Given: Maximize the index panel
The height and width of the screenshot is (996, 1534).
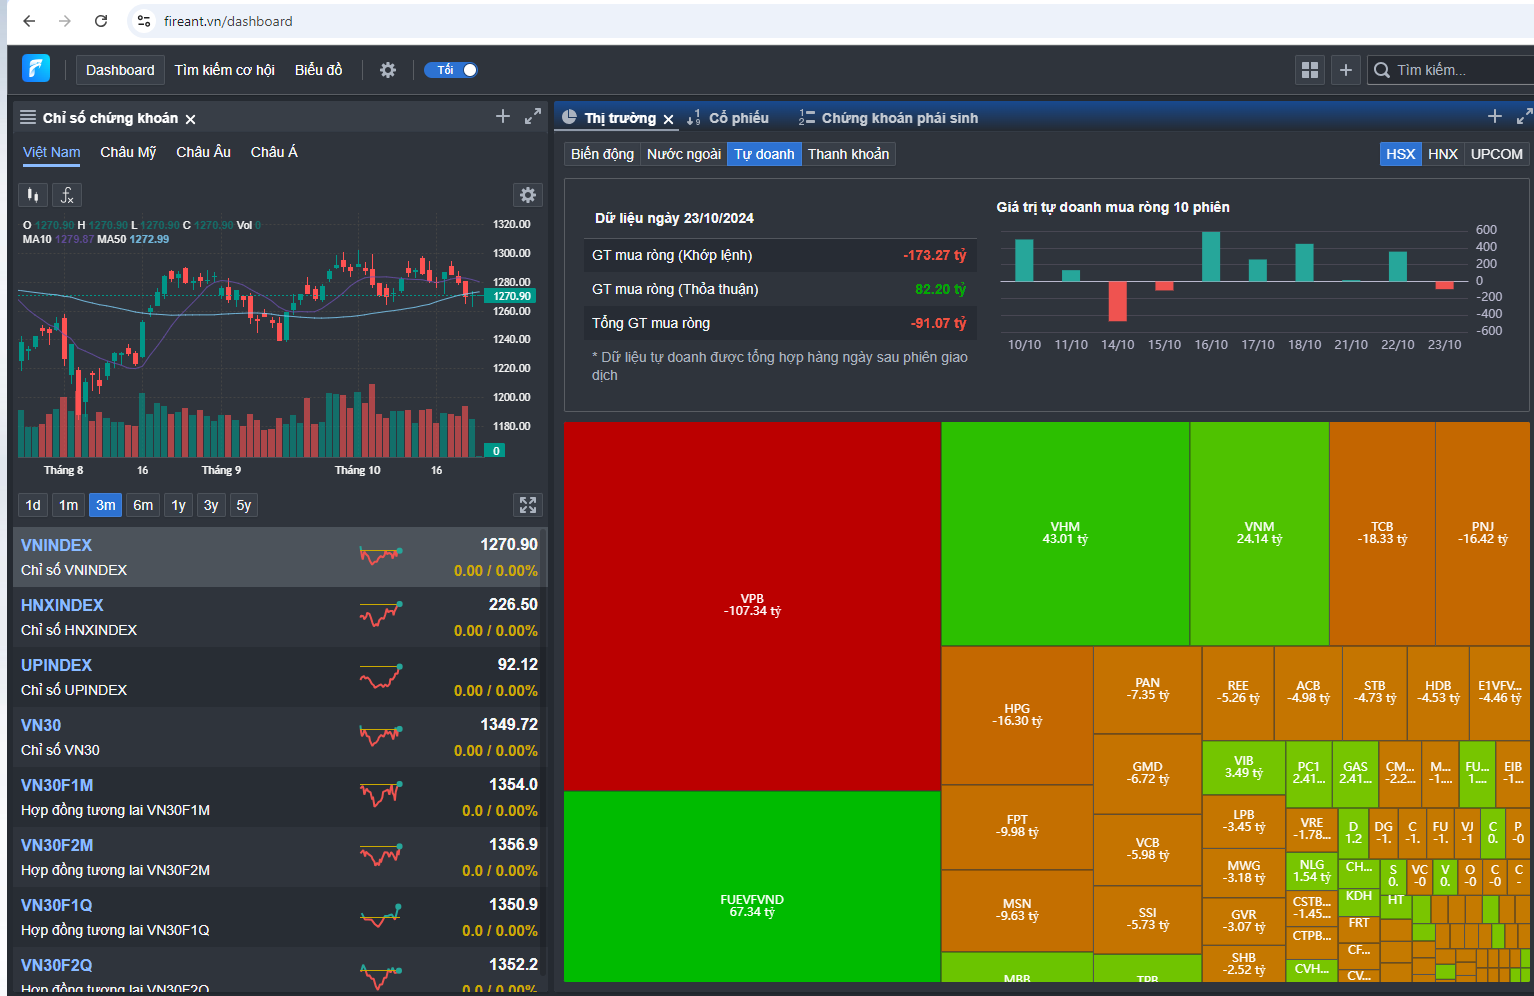Looking at the screenshot, I should click(533, 117).
